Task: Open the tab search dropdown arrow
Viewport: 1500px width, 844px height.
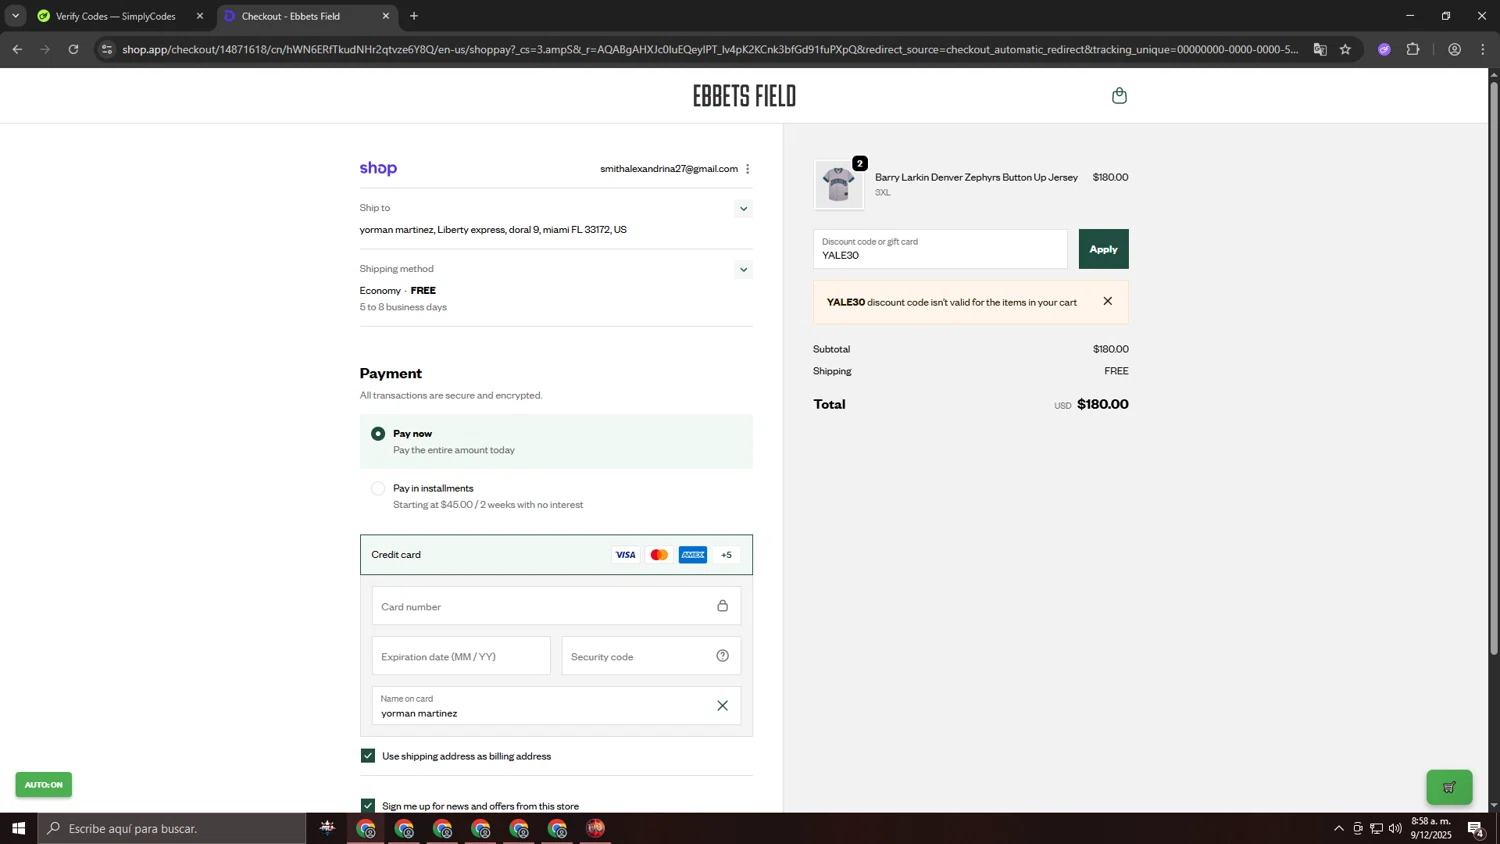Action: [15, 16]
